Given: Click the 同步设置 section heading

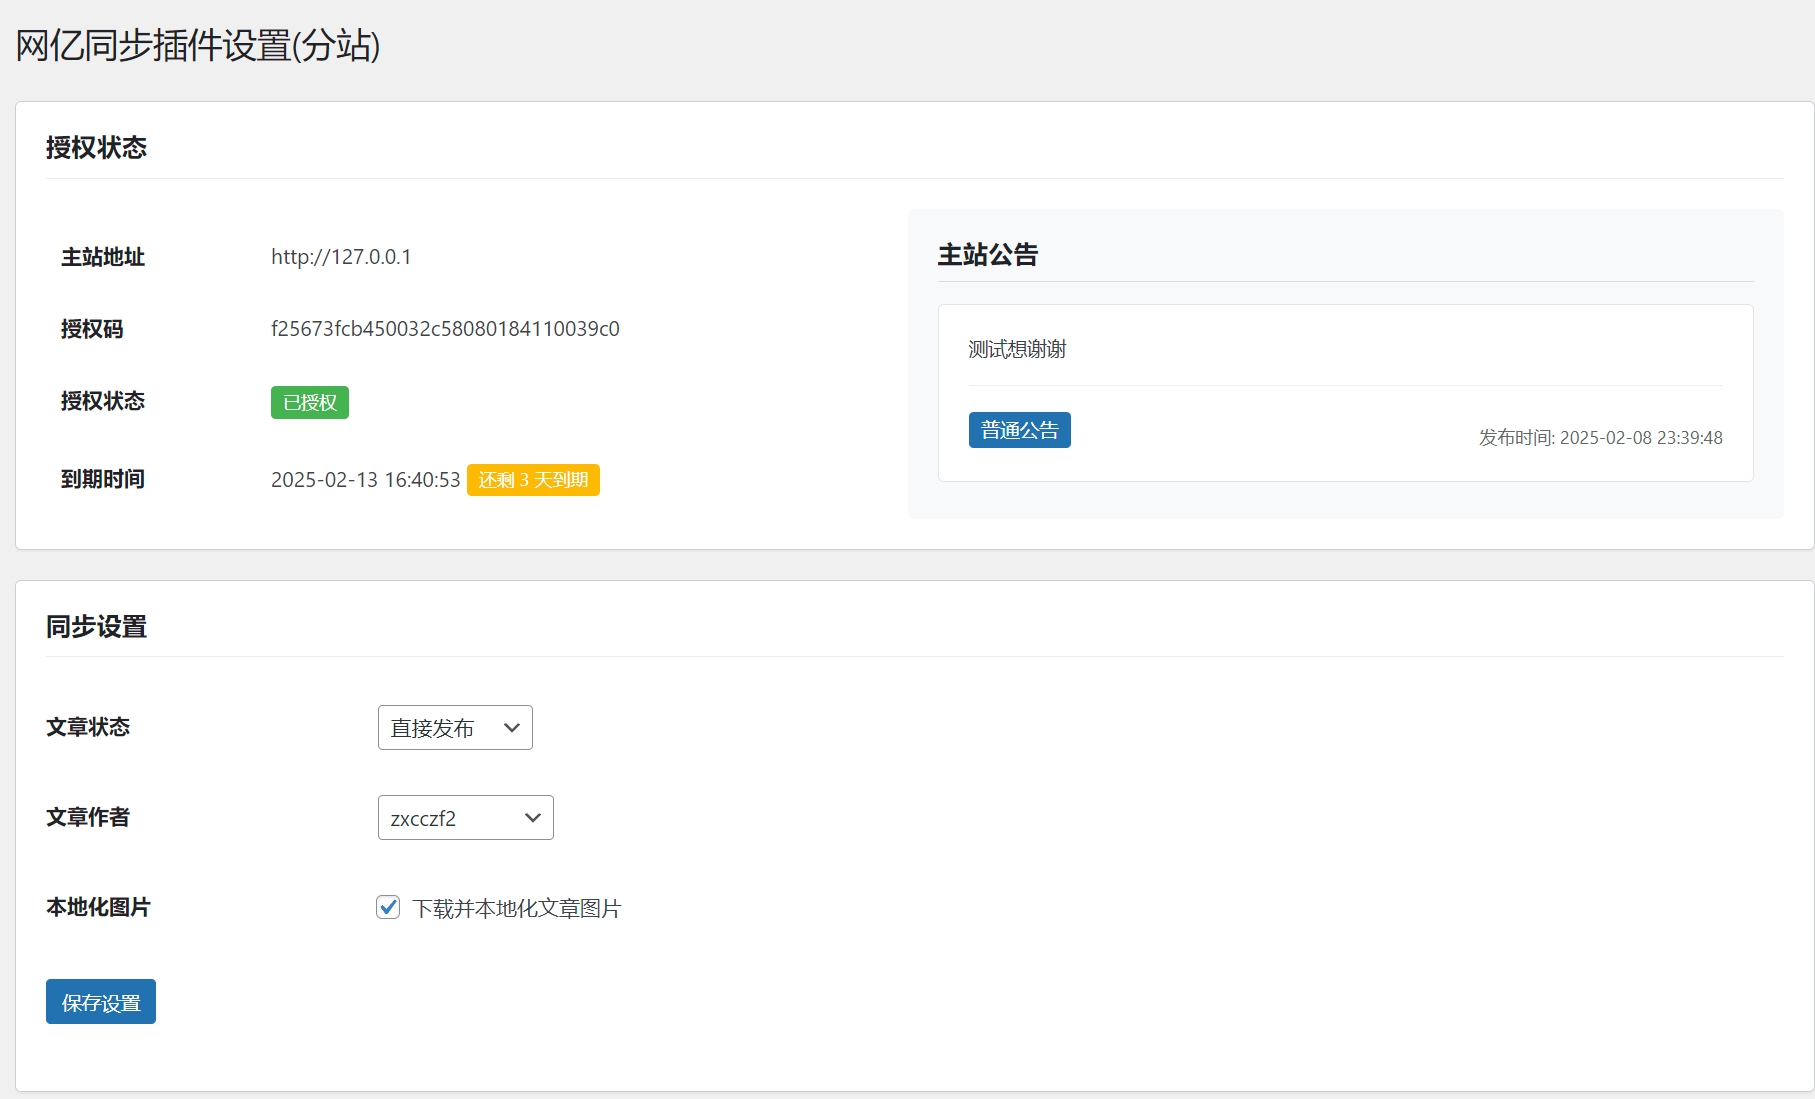Looking at the screenshot, I should pyautogui.click(x=96, y=627).
